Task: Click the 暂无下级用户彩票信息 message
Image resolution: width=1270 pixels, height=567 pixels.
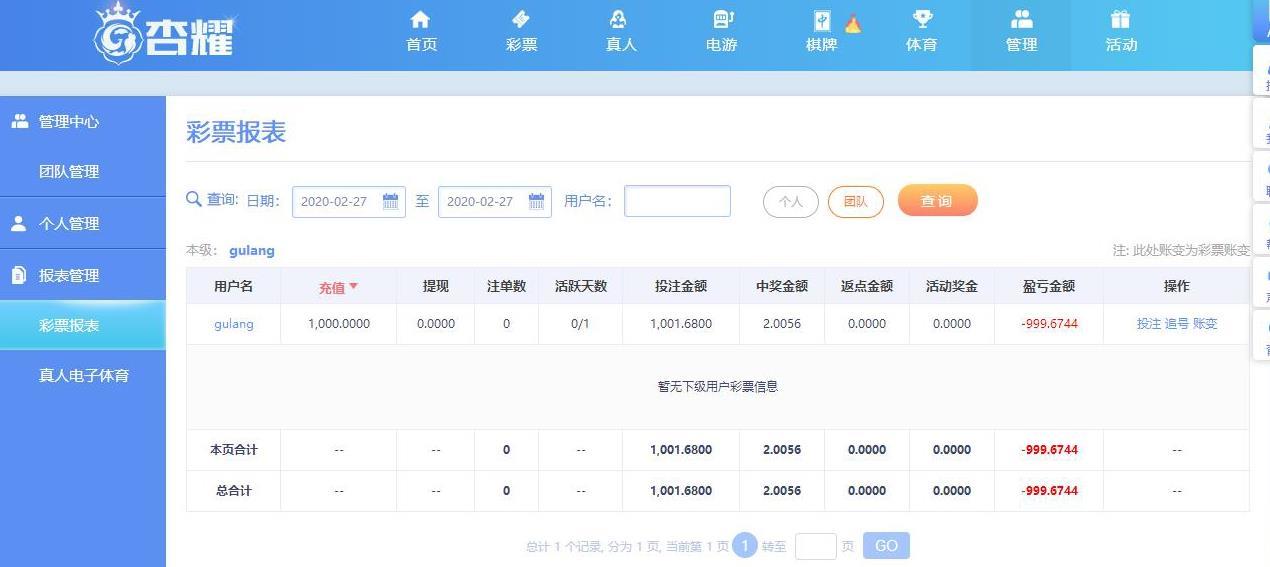Action: pos(717,386)
